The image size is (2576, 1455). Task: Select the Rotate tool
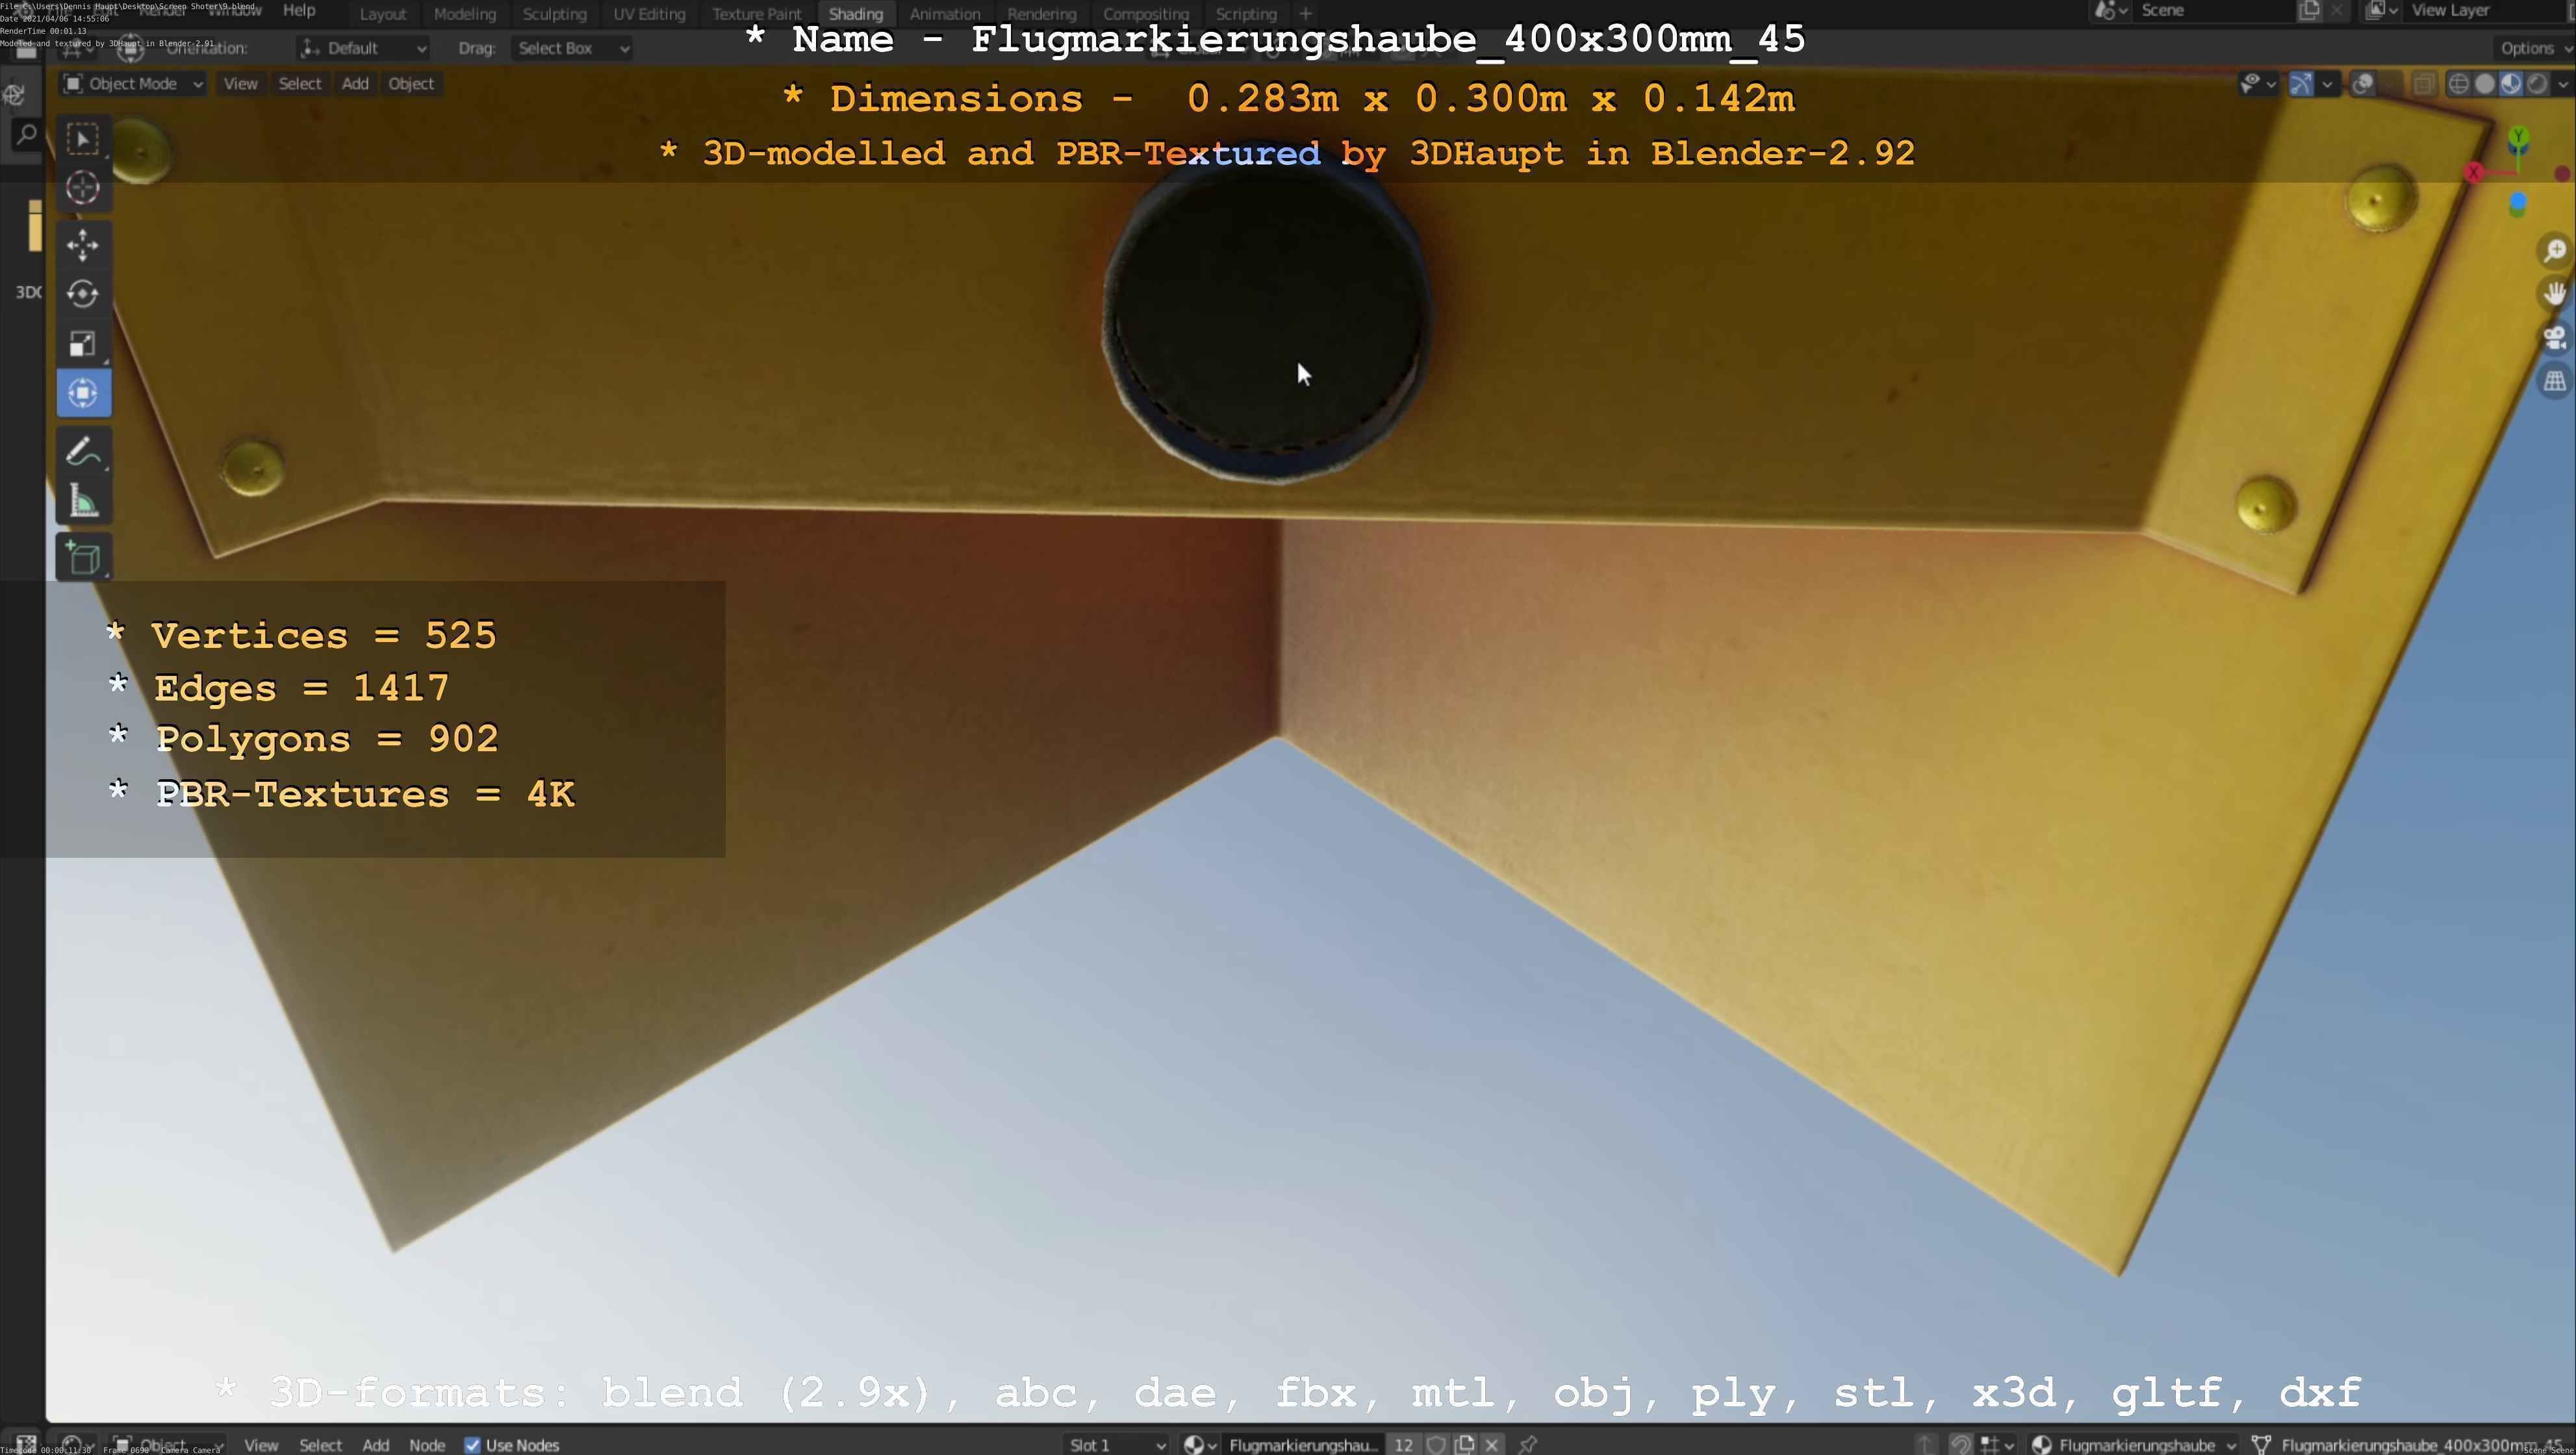pos(83,293)
